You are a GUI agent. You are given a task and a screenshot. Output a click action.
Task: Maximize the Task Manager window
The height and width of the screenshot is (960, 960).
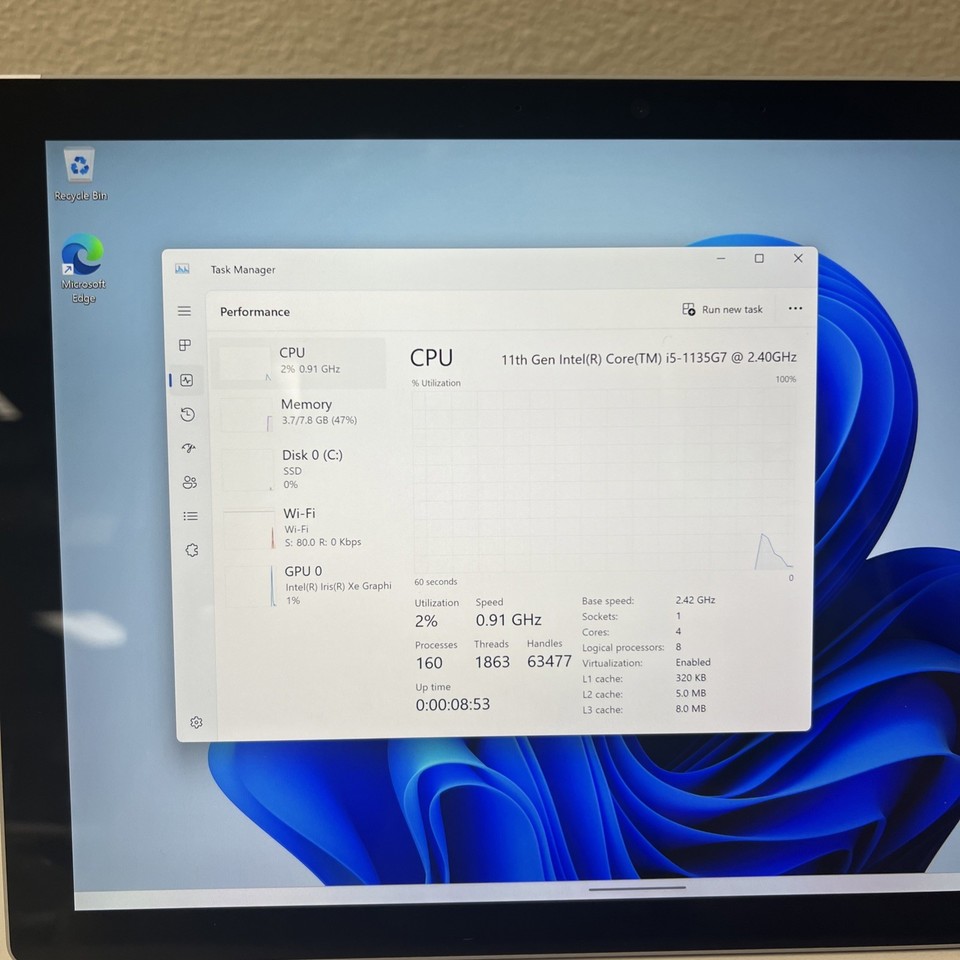(759, 258)
